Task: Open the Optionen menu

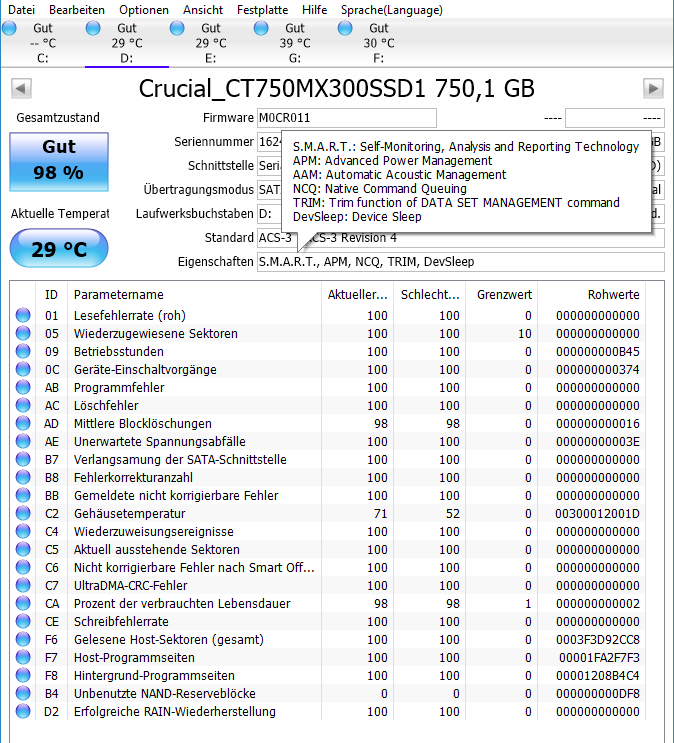Action: coord(144,9)
